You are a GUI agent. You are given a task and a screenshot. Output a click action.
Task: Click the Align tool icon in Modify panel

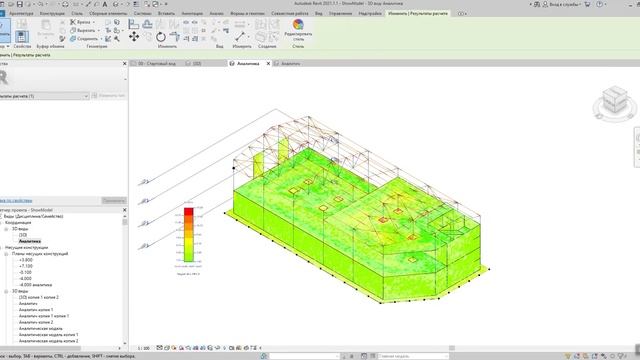click(x=133, y=24)
